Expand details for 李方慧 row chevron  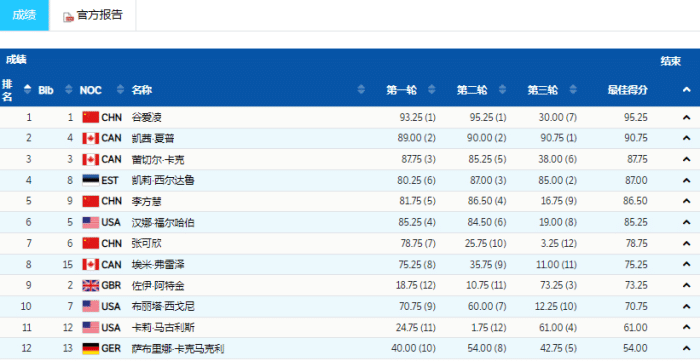pos(687,201)
